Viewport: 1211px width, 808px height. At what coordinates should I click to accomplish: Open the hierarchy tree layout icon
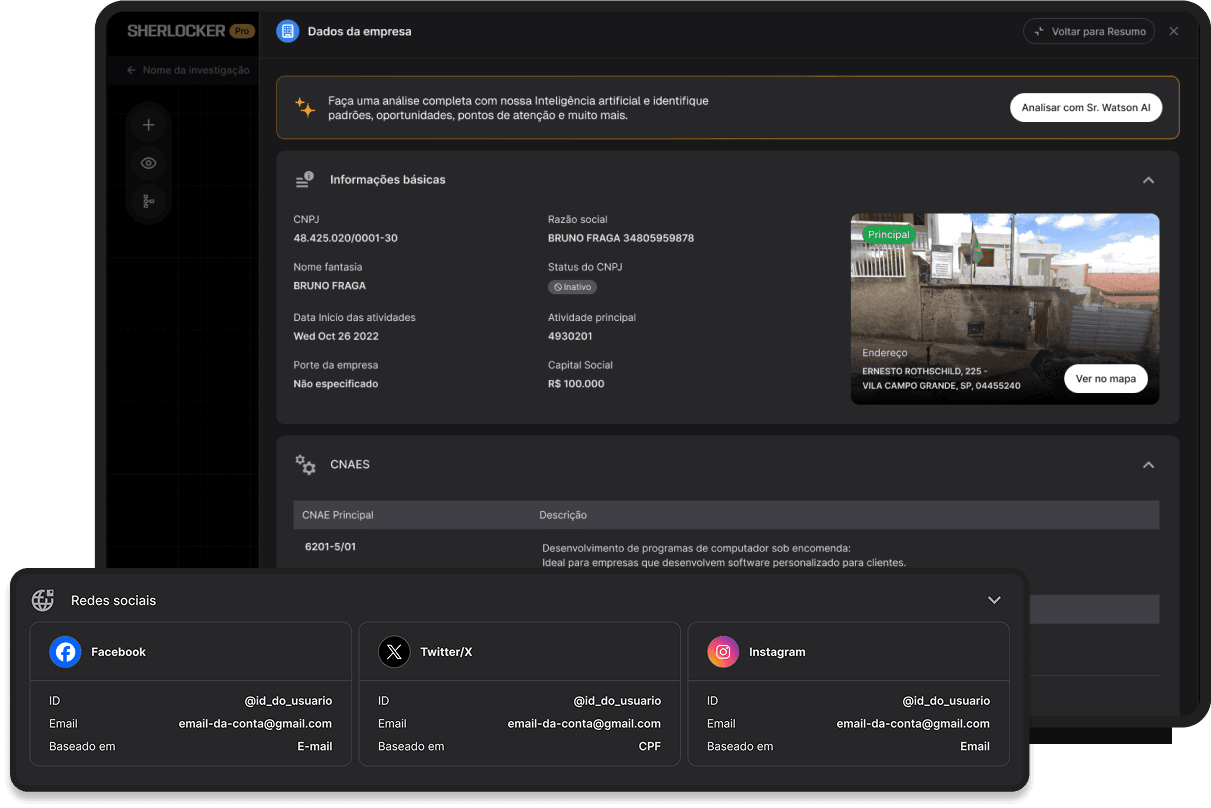point(149,201)
